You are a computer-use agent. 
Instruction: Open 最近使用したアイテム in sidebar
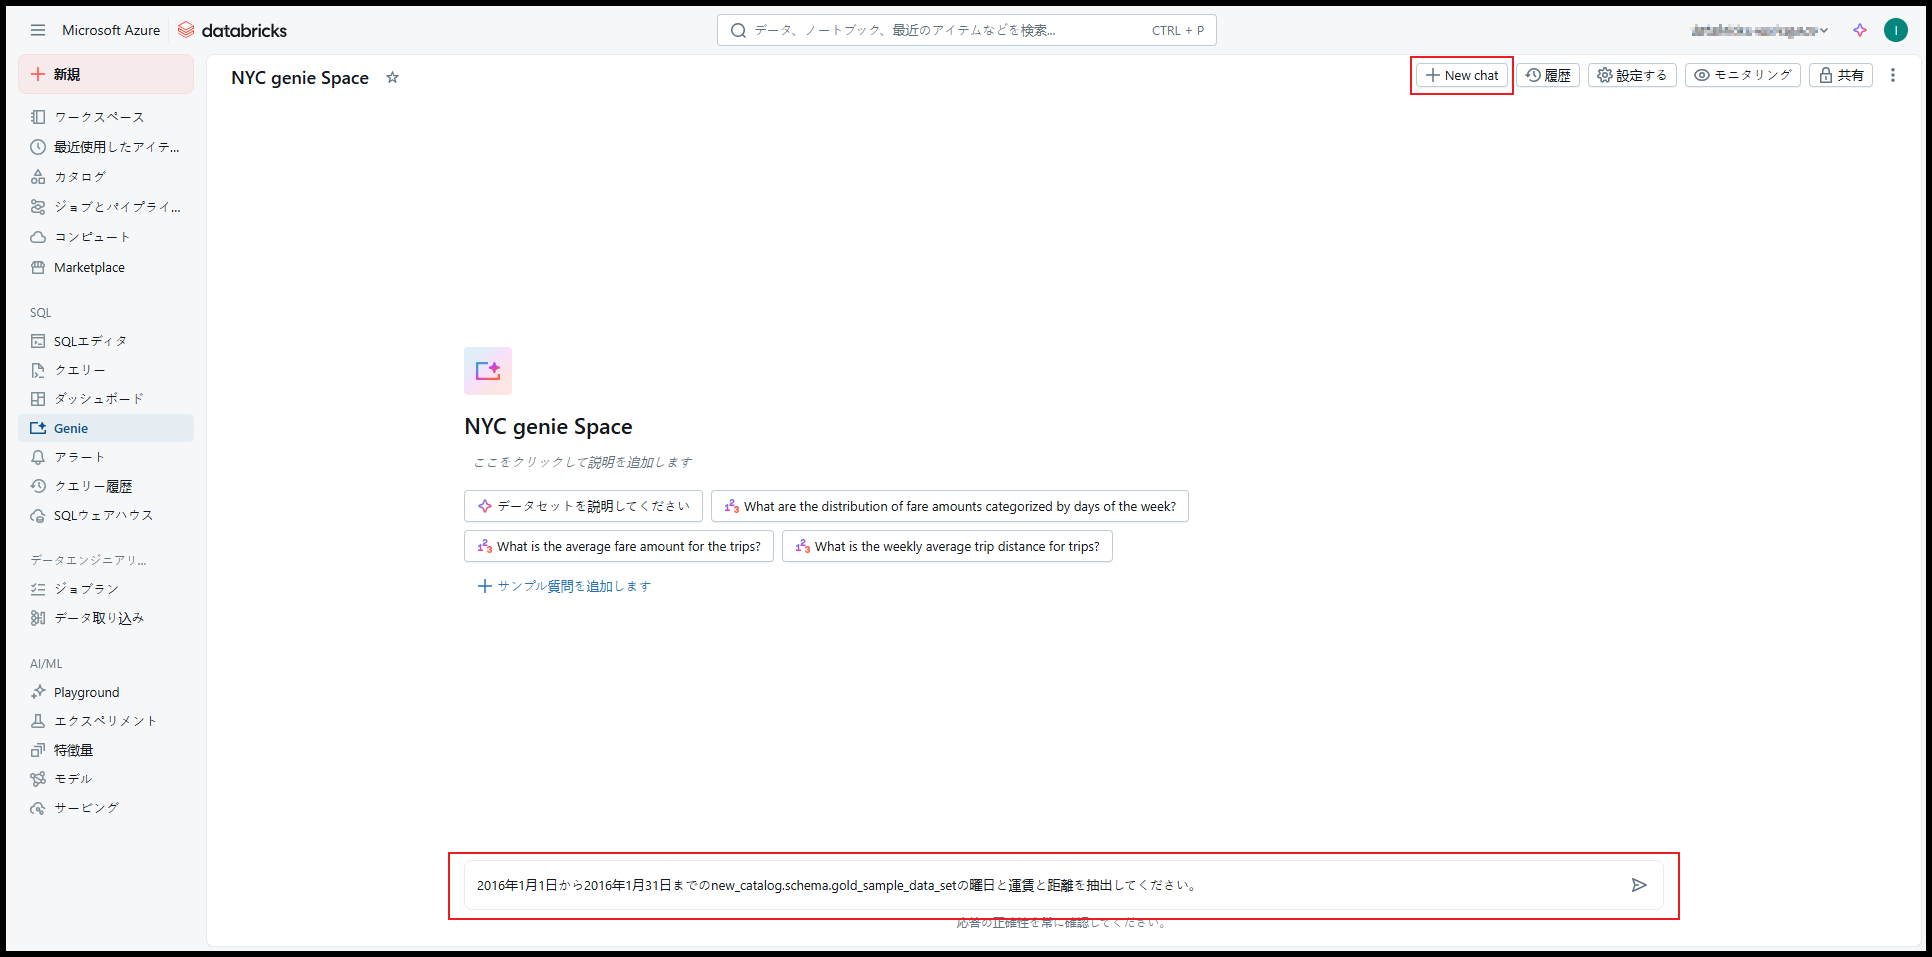click(x=106, y=147)
